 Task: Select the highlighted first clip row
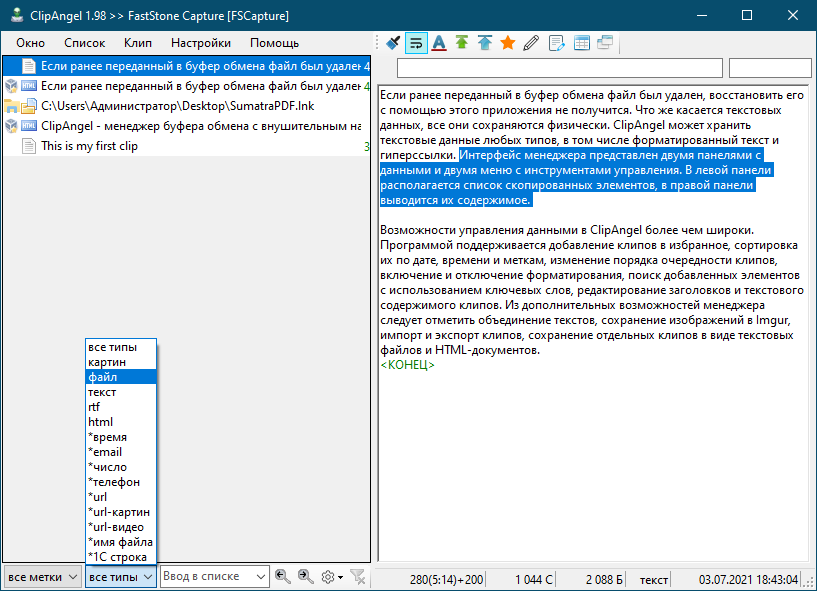187,66
